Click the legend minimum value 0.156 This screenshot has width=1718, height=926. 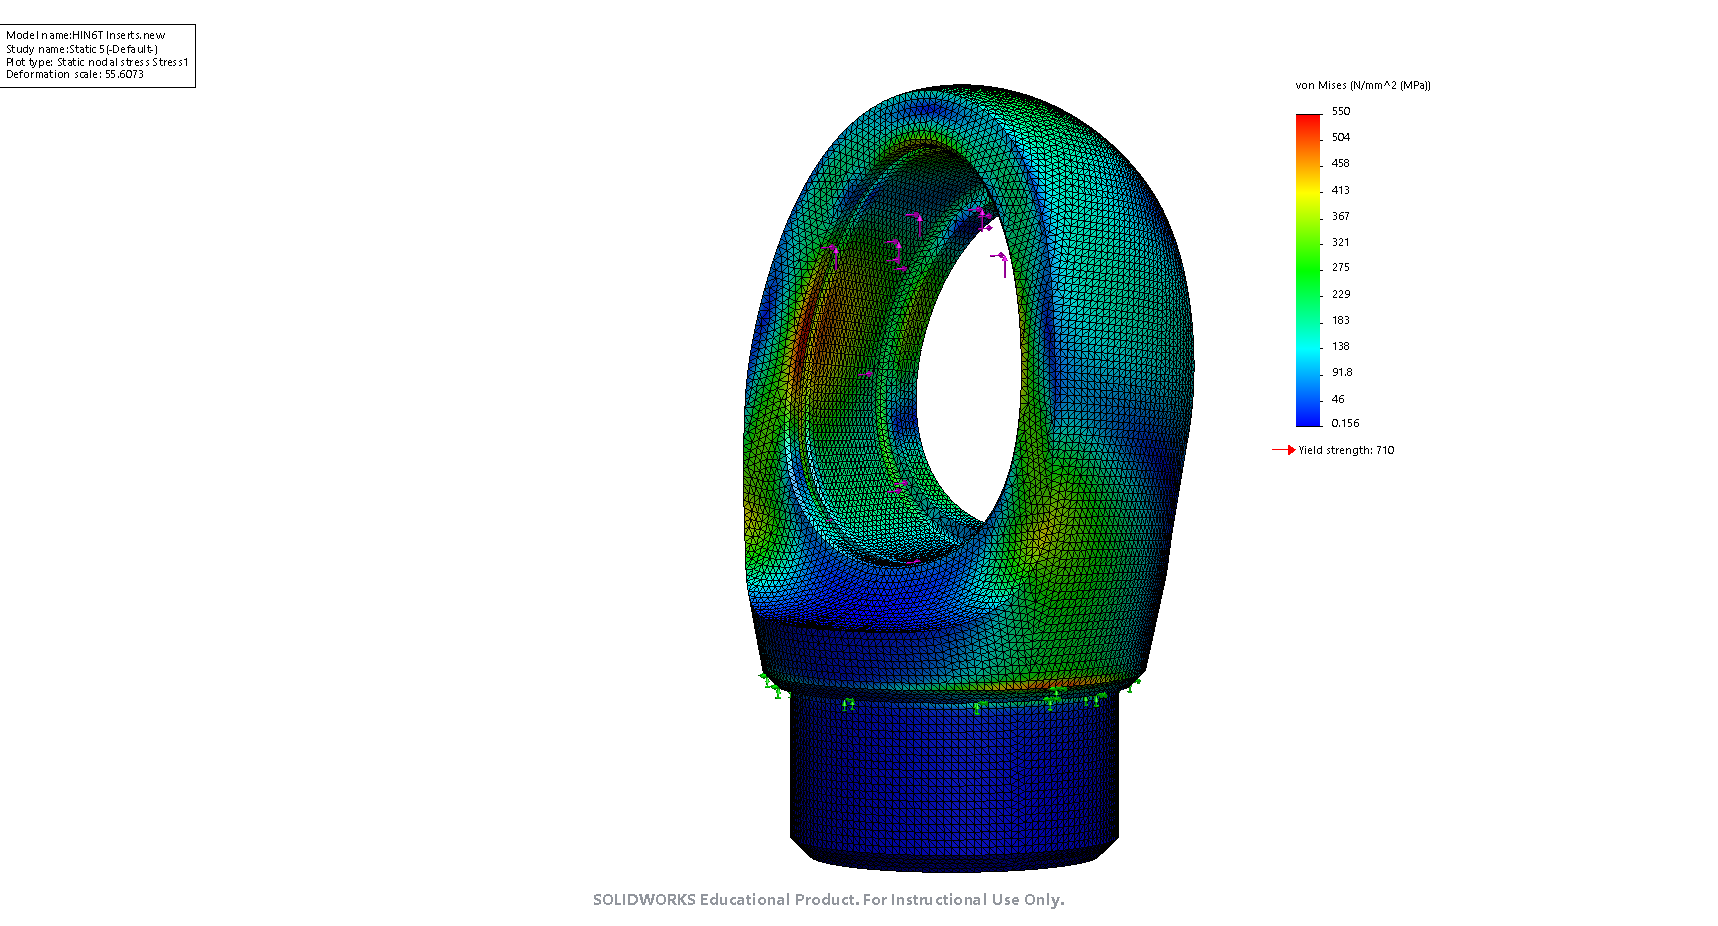[1345, 423]
